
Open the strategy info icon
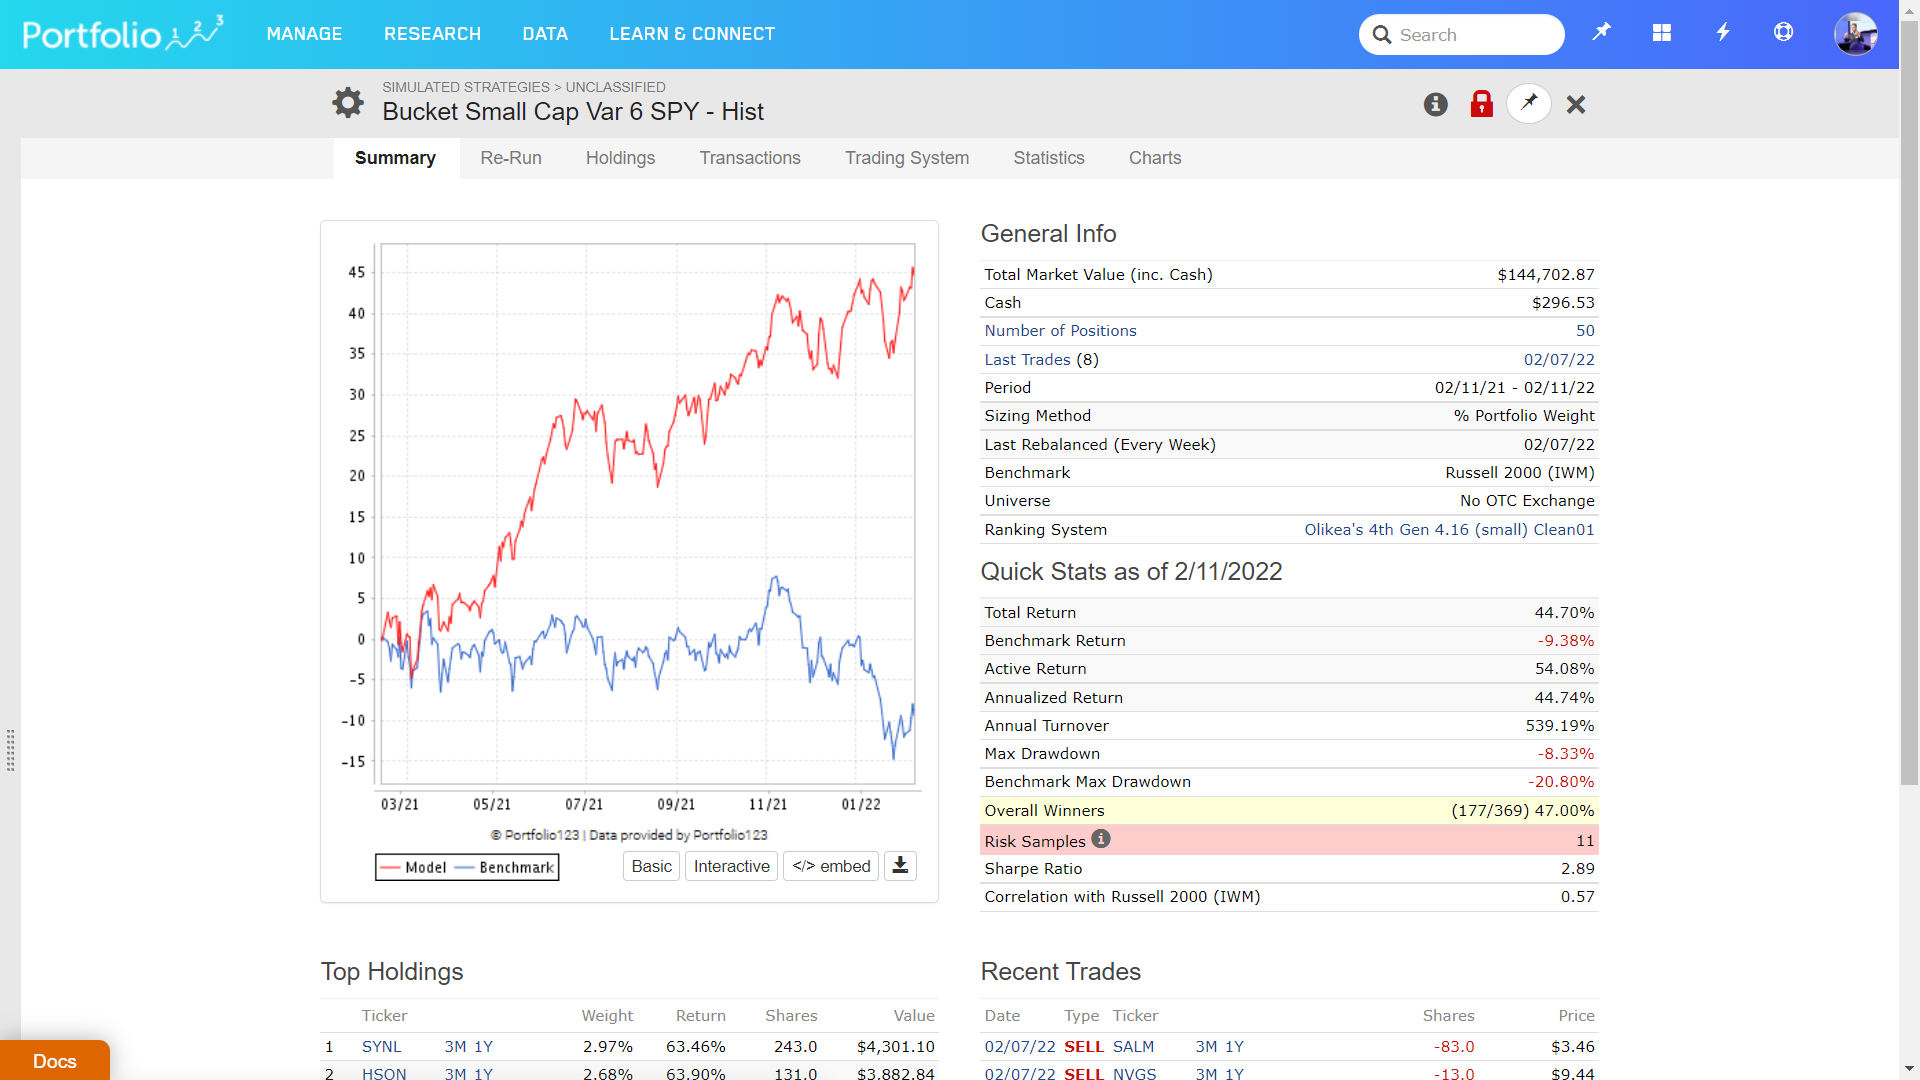tap(1435, 104)
